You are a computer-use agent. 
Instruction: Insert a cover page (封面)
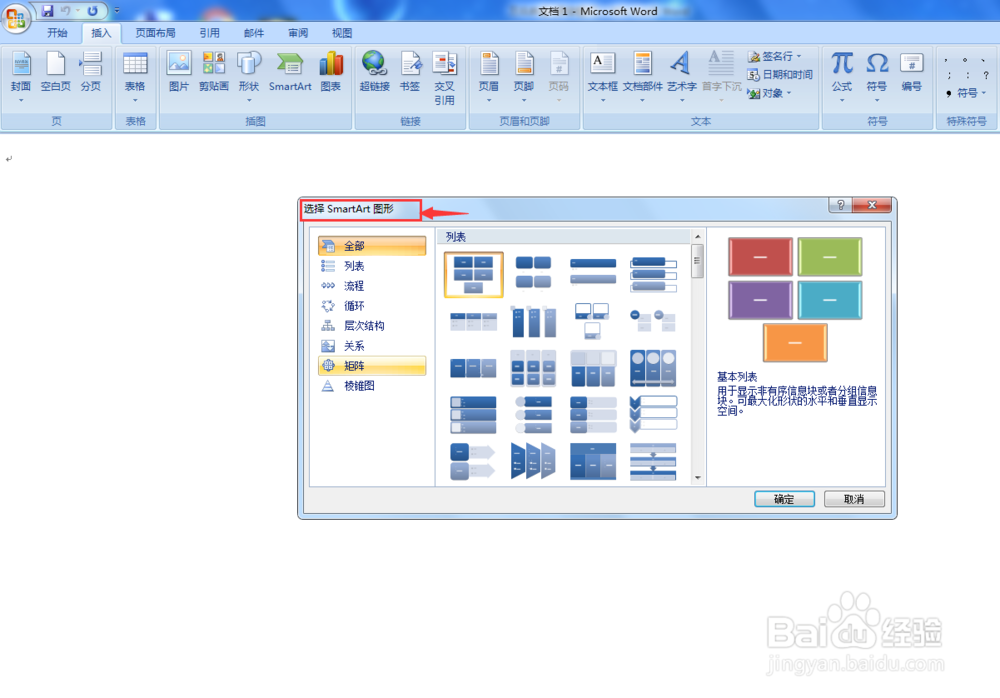(x=21, y=77)
